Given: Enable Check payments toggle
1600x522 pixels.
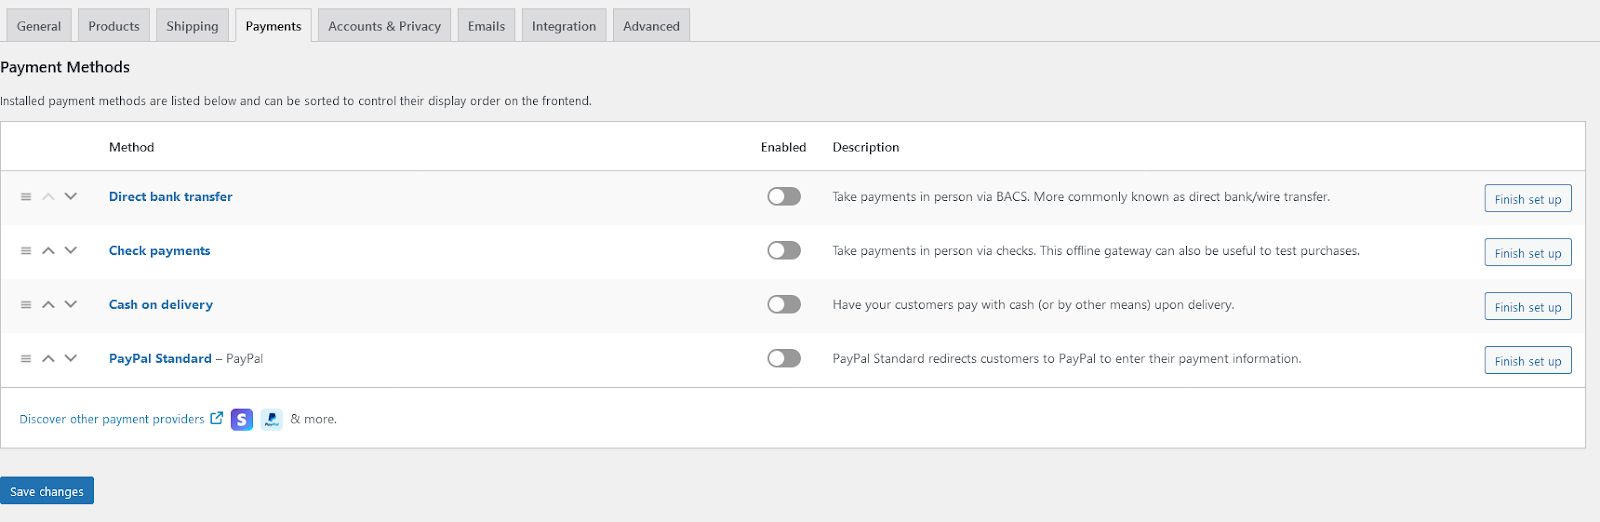Looking at the screenshot, I should coord(784,251).
